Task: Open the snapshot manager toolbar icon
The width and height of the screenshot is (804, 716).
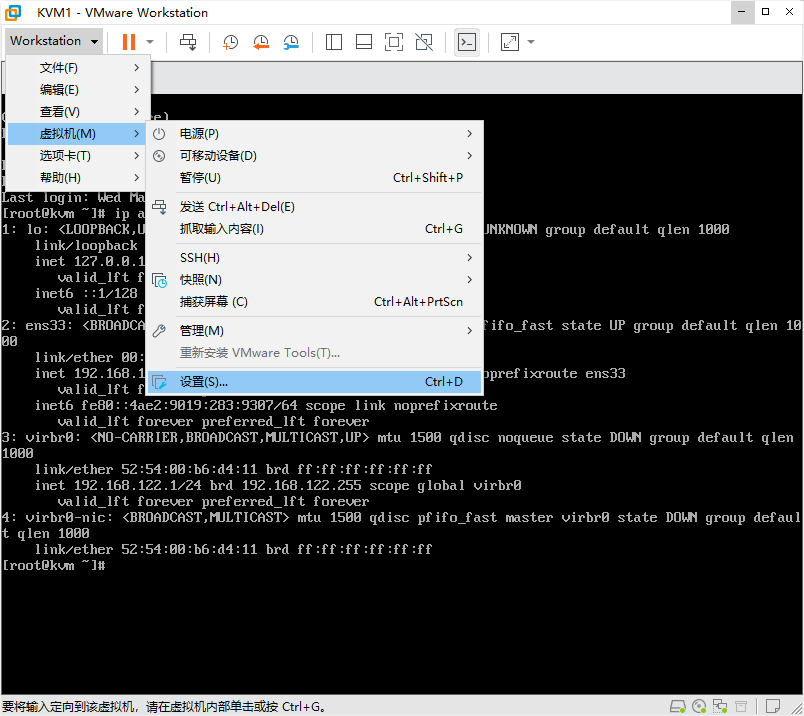Action: click(291, 42)
